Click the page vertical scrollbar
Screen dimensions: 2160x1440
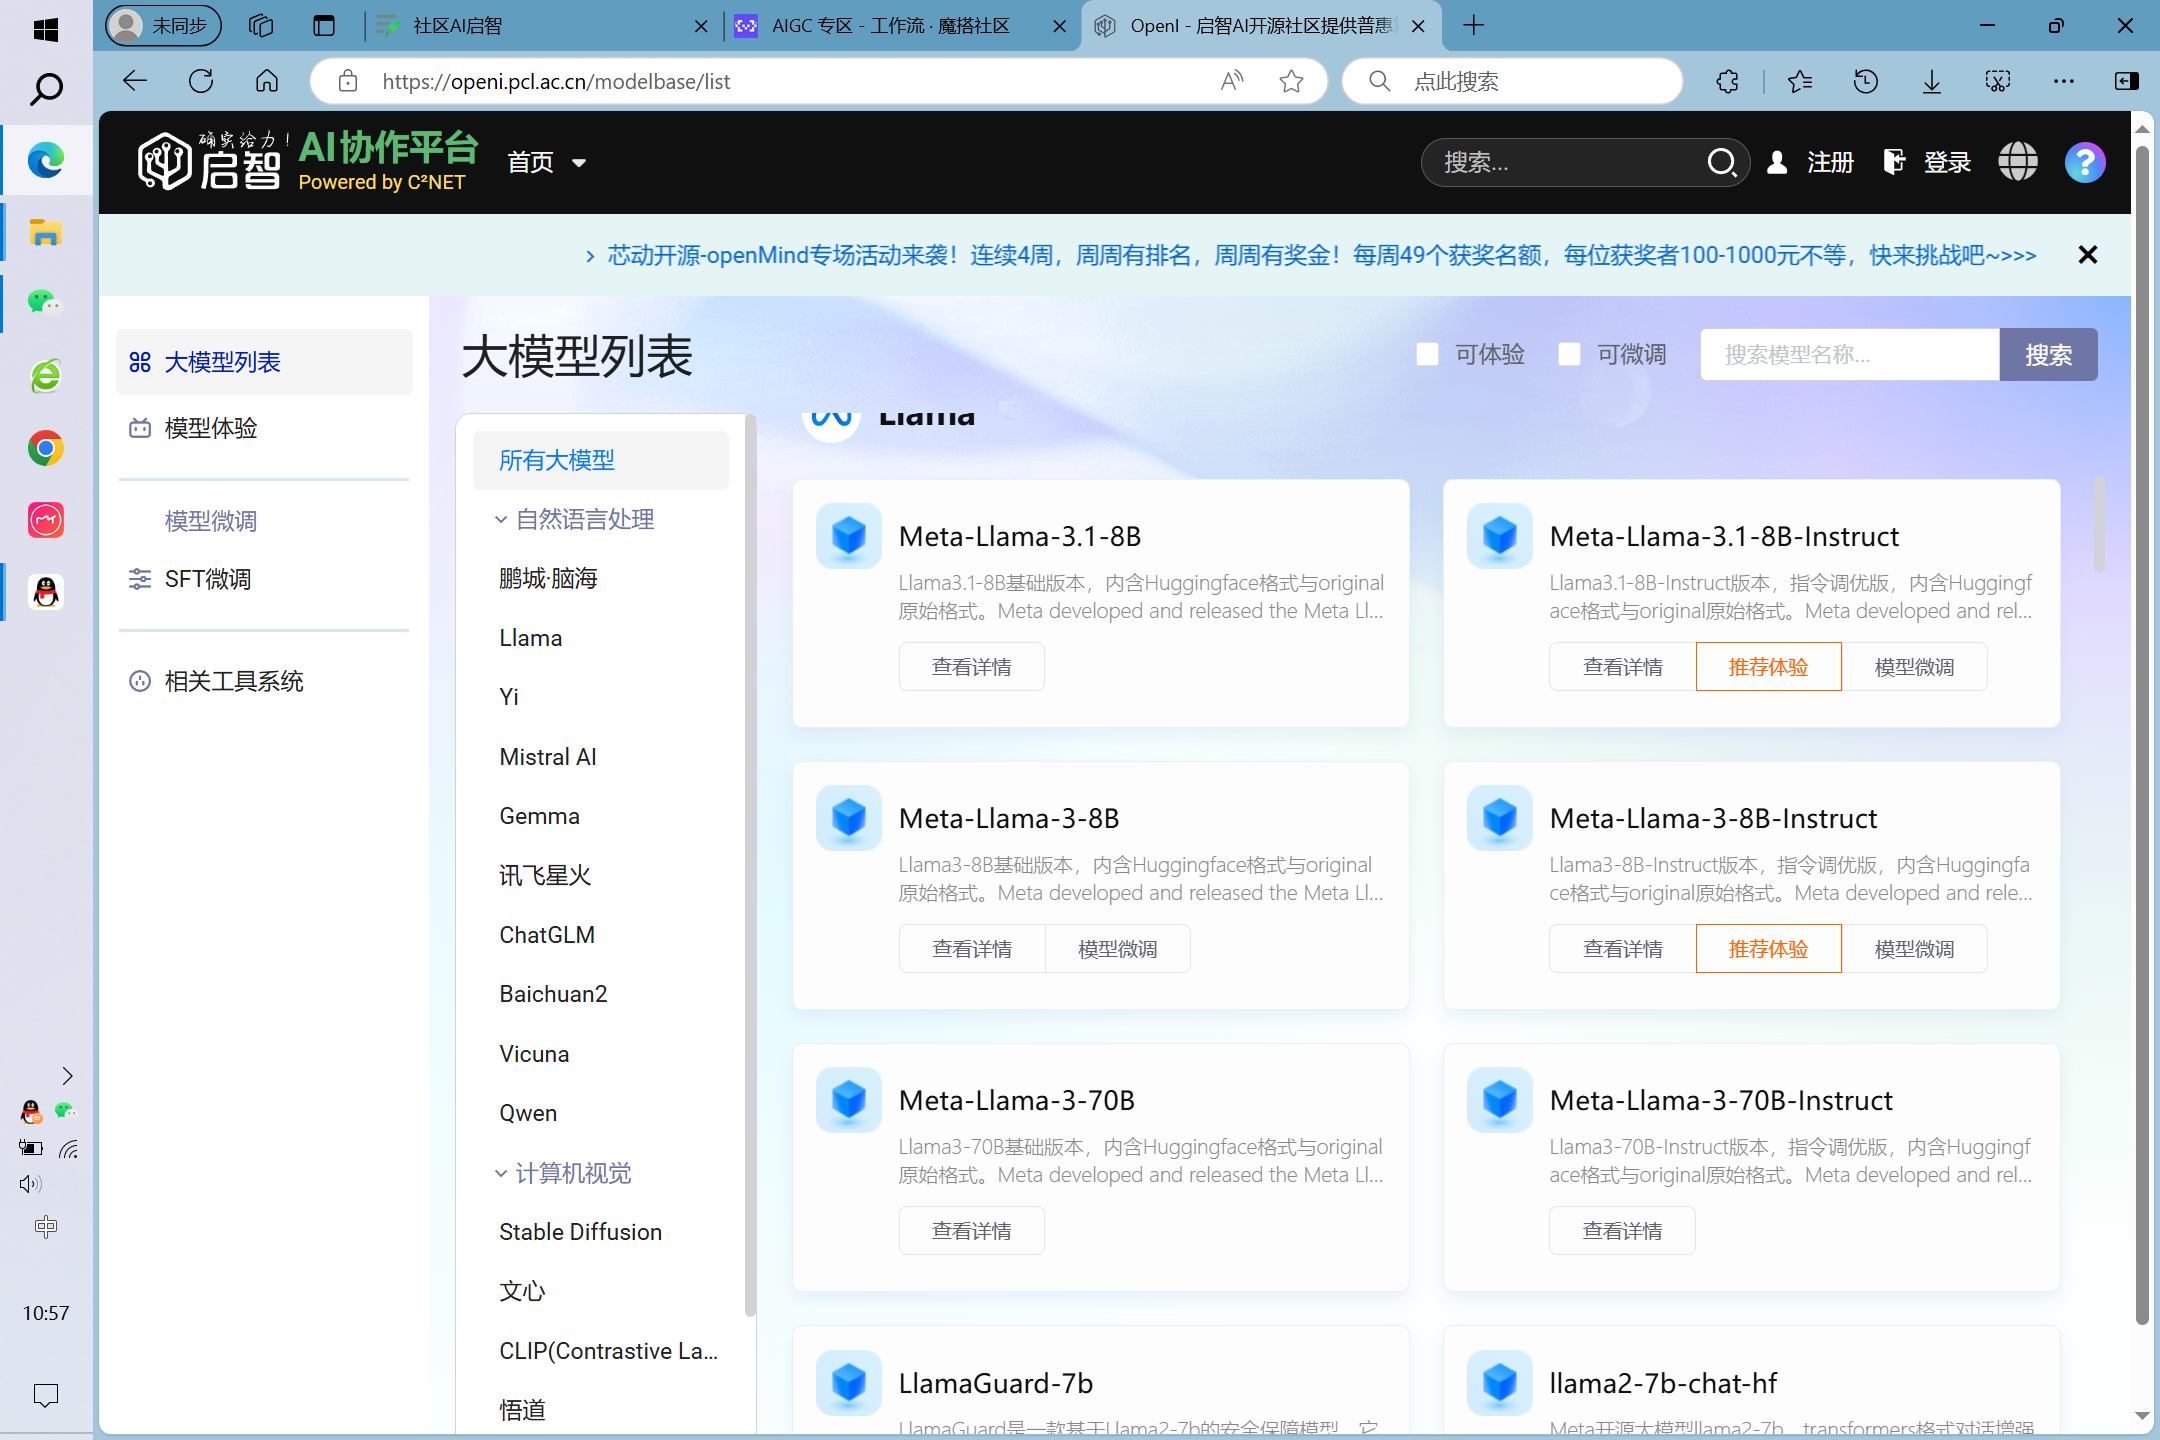2142,735
